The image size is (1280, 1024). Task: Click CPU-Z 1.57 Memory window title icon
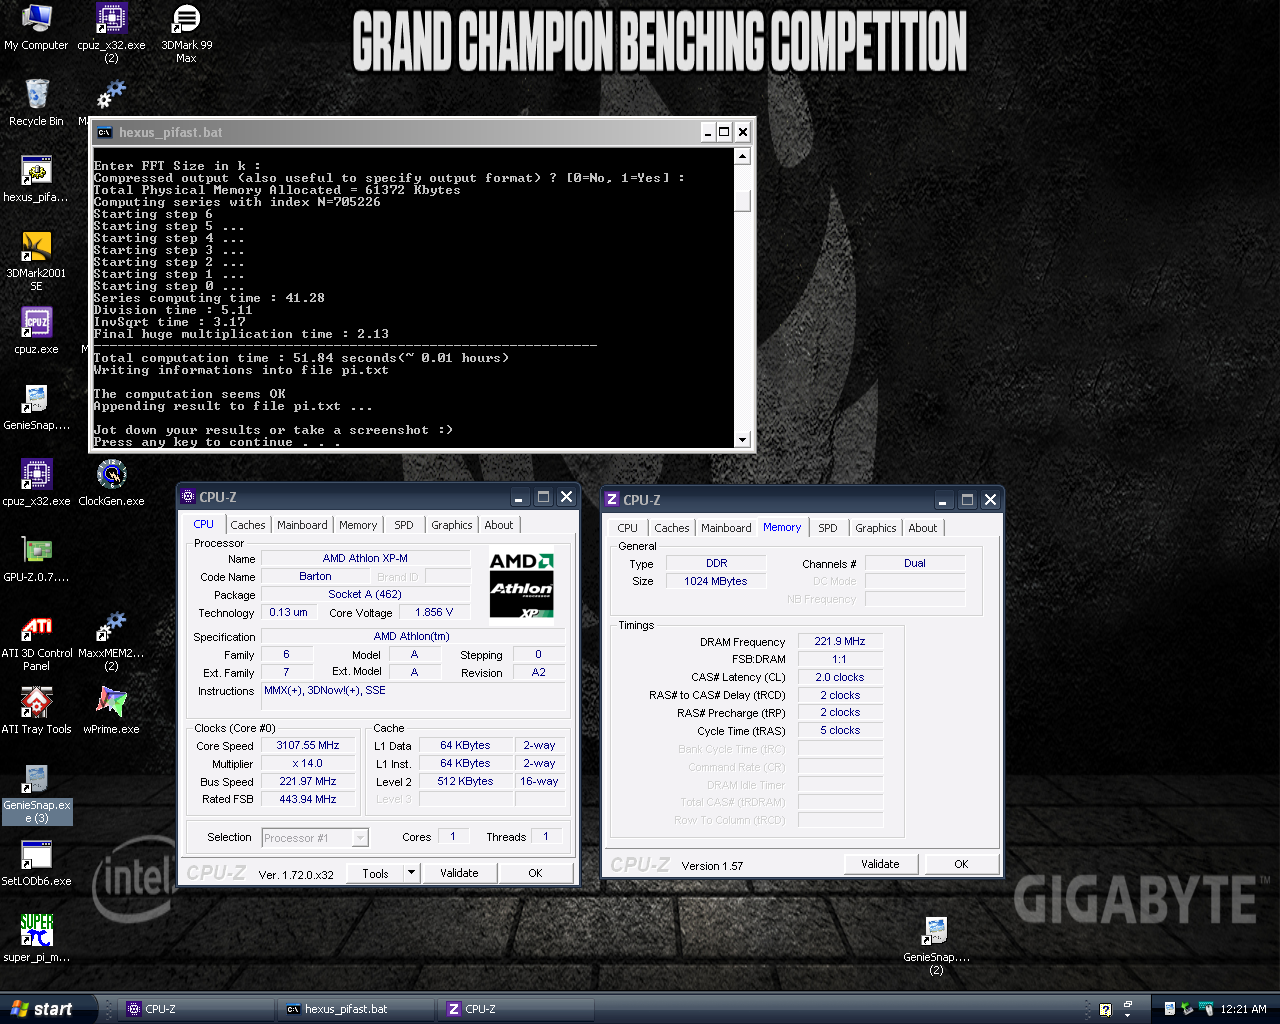click(612, 500)
